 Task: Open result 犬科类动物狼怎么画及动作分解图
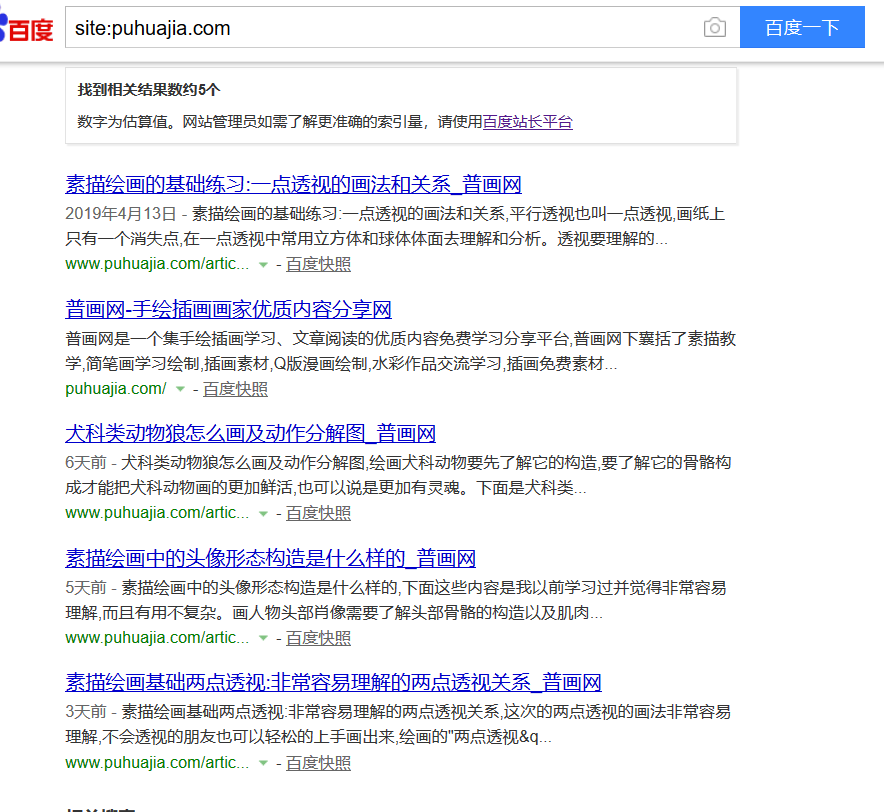click(250, 434)
